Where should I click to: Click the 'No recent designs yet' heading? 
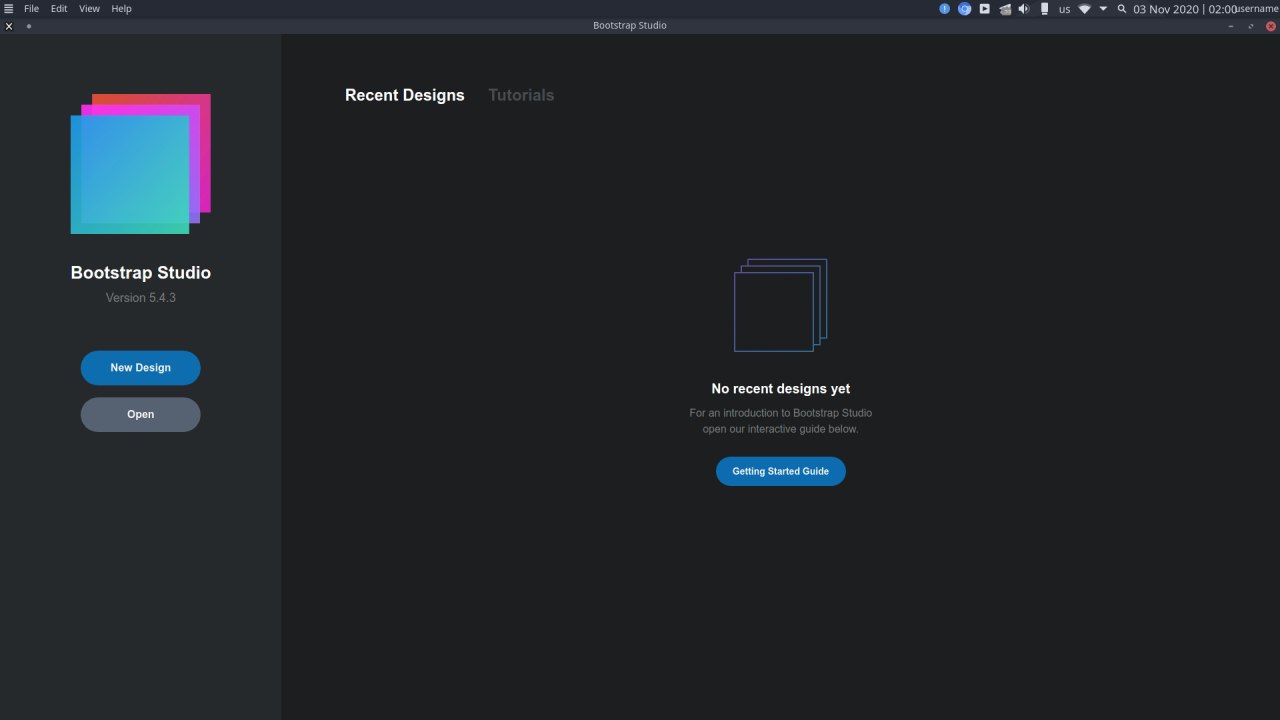click(781, 389)
